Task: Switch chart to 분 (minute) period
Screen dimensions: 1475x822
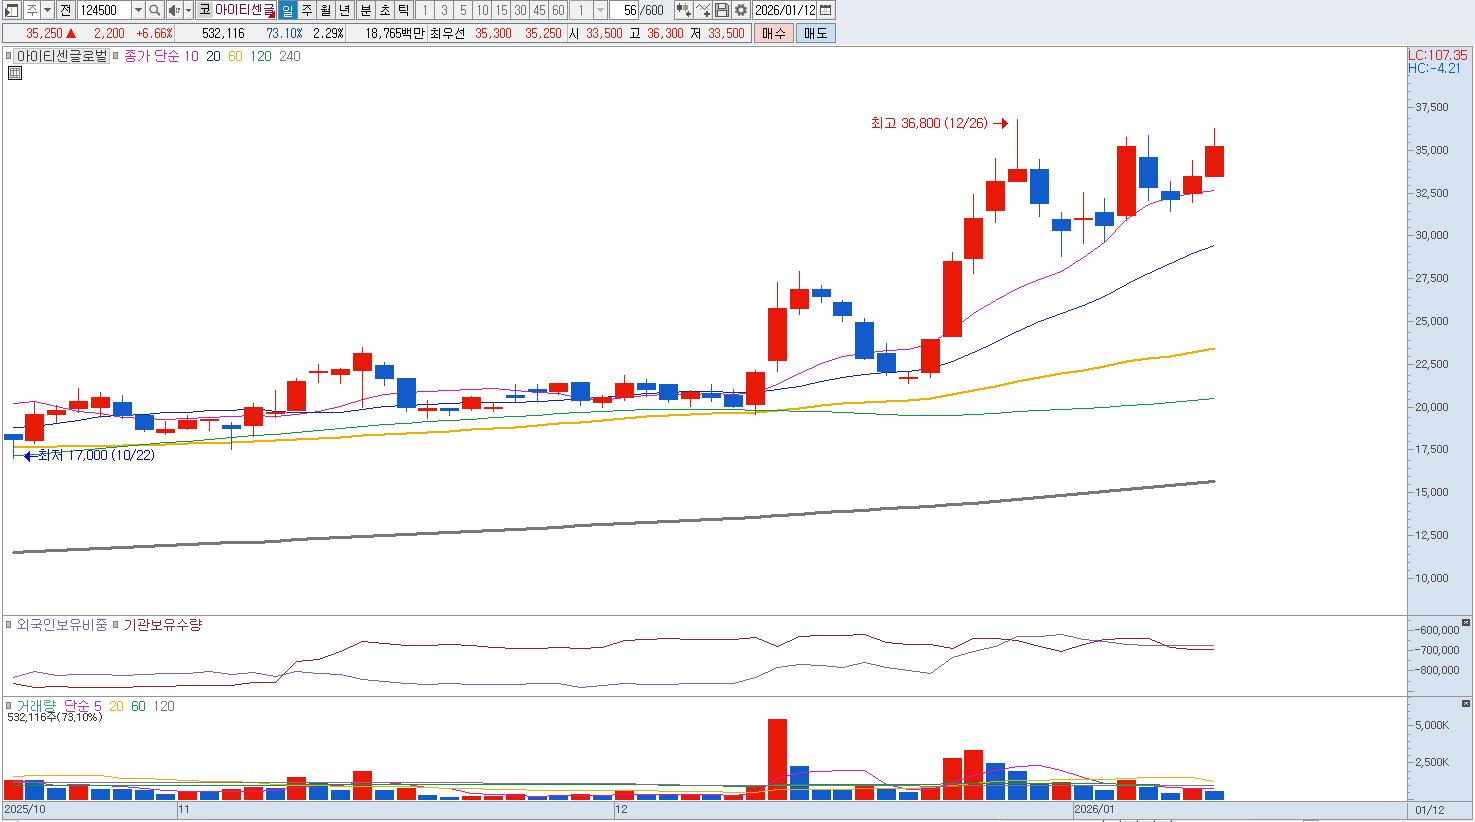Action: click(x=365, y=10)
